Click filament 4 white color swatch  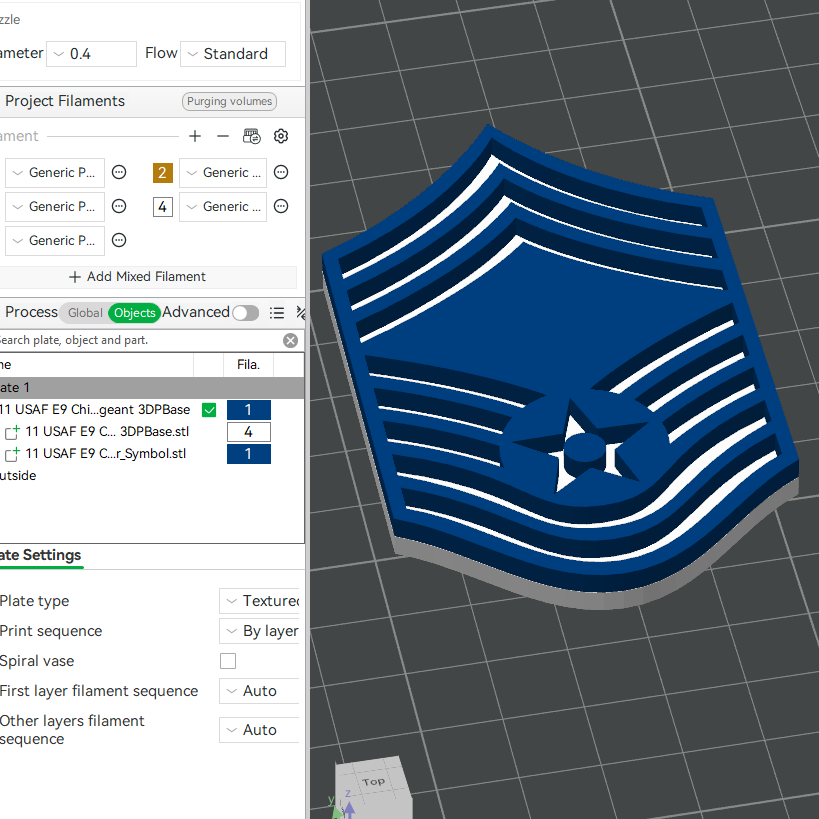click(x=162, y=207)
